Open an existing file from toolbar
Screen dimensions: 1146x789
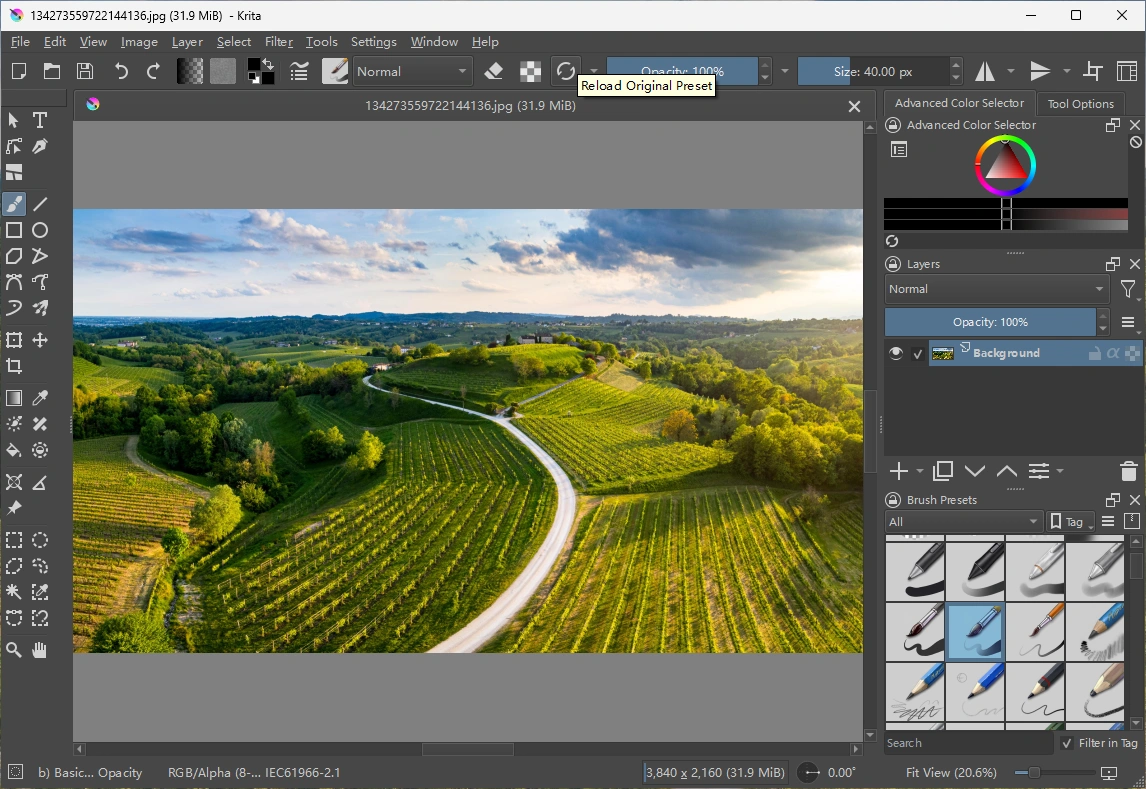[x=52, y=71]
